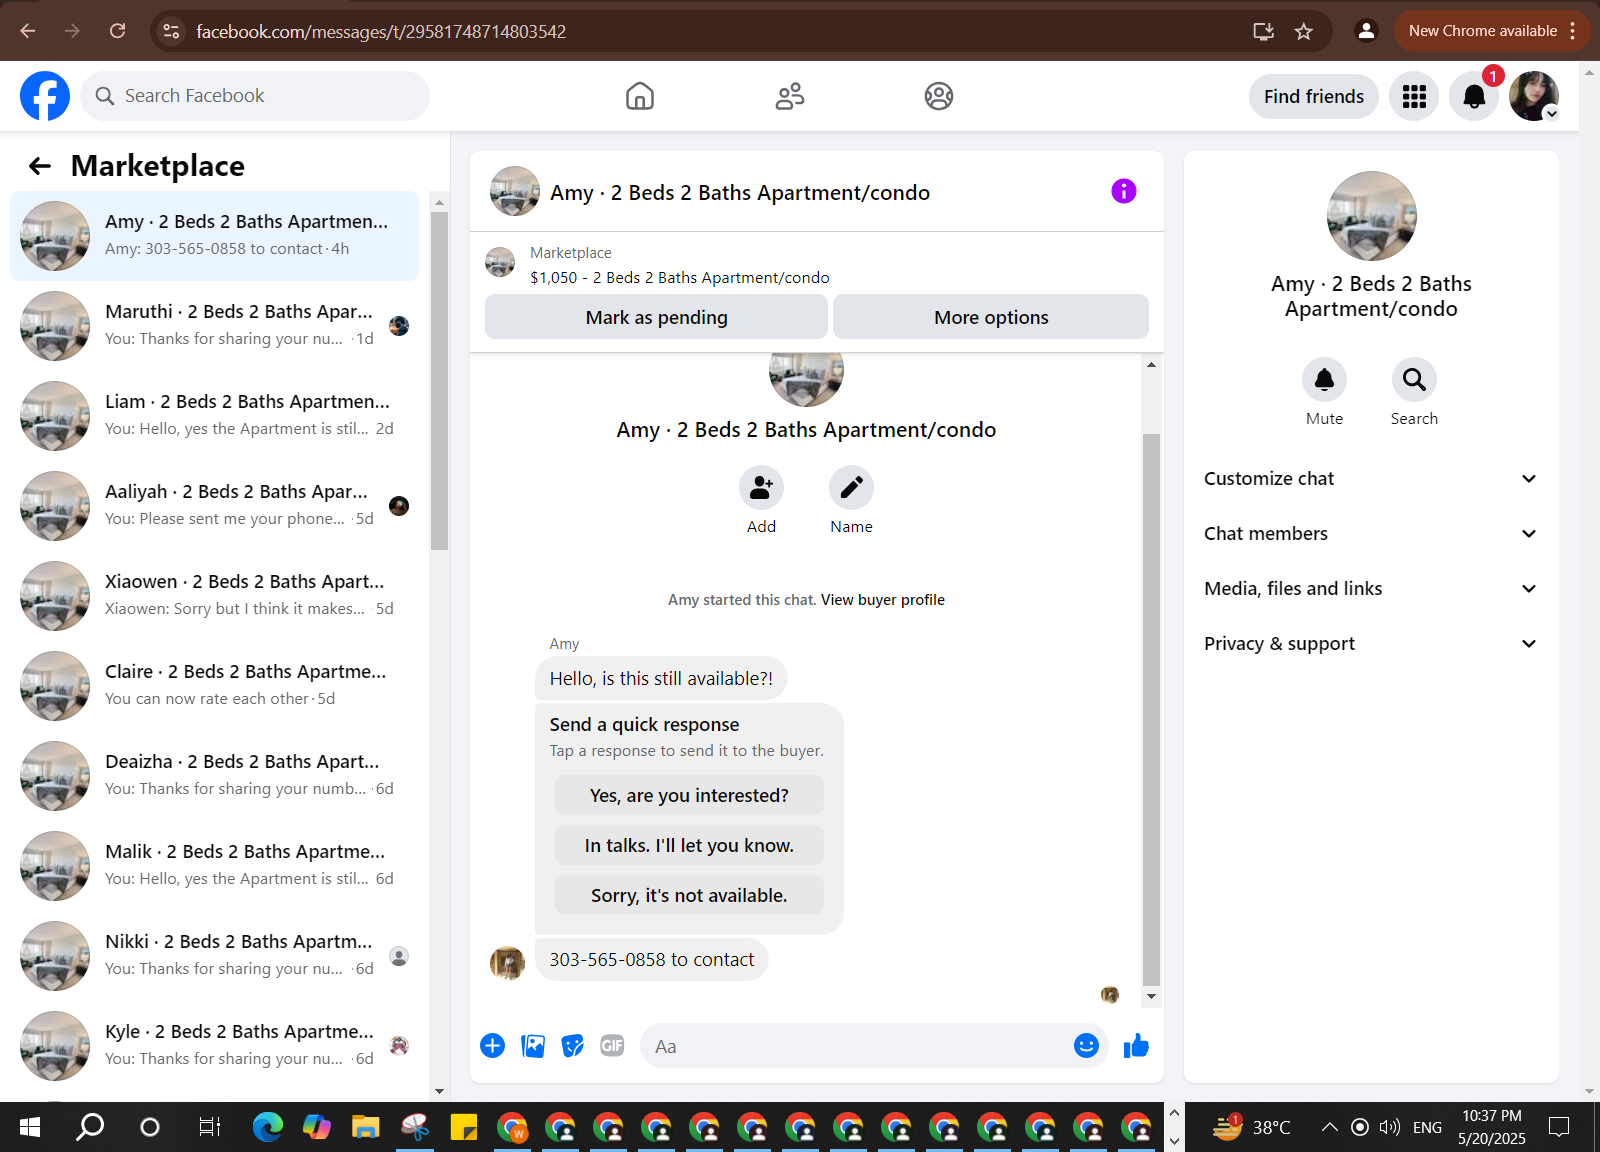Image resolution: width=1600 pixels, height=1152 pixels.
Task: Open the Groups icon in top nav
Action: (x=939, y=96)
